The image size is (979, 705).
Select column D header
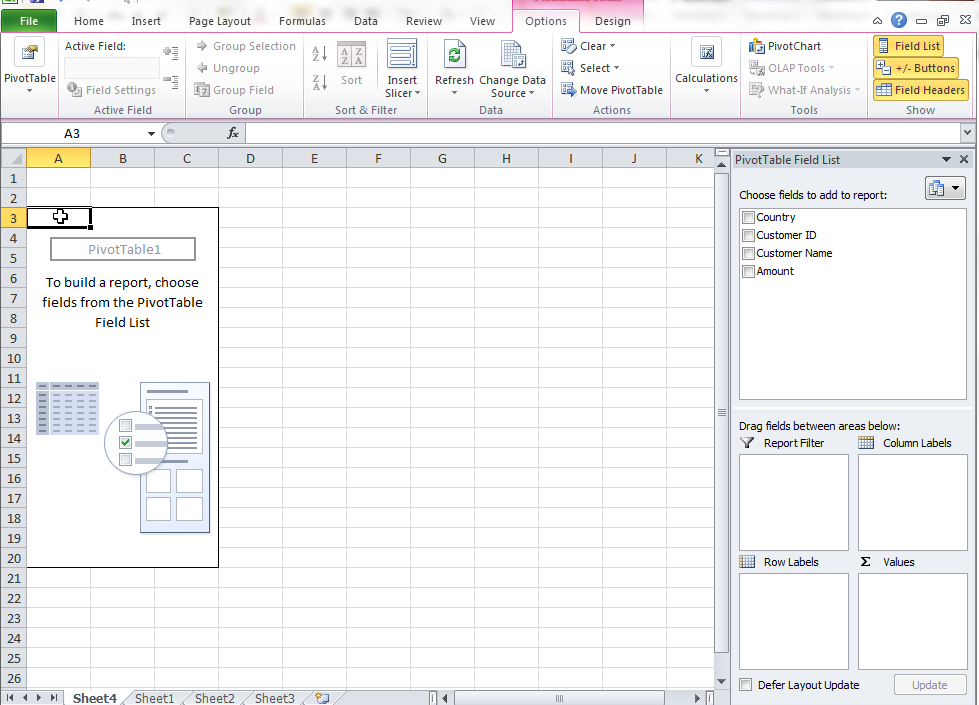[250, 159]
